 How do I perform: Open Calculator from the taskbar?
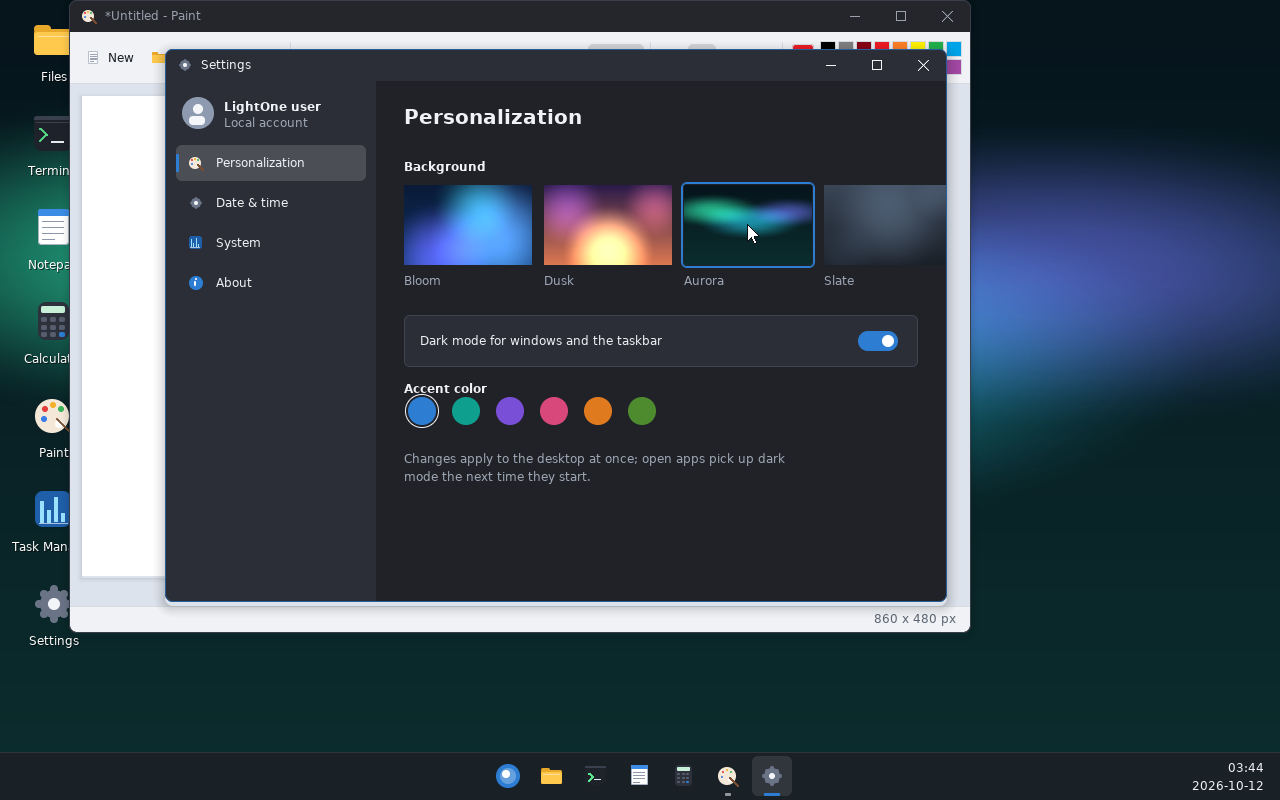pyautogui.click(x=683, y=776)
